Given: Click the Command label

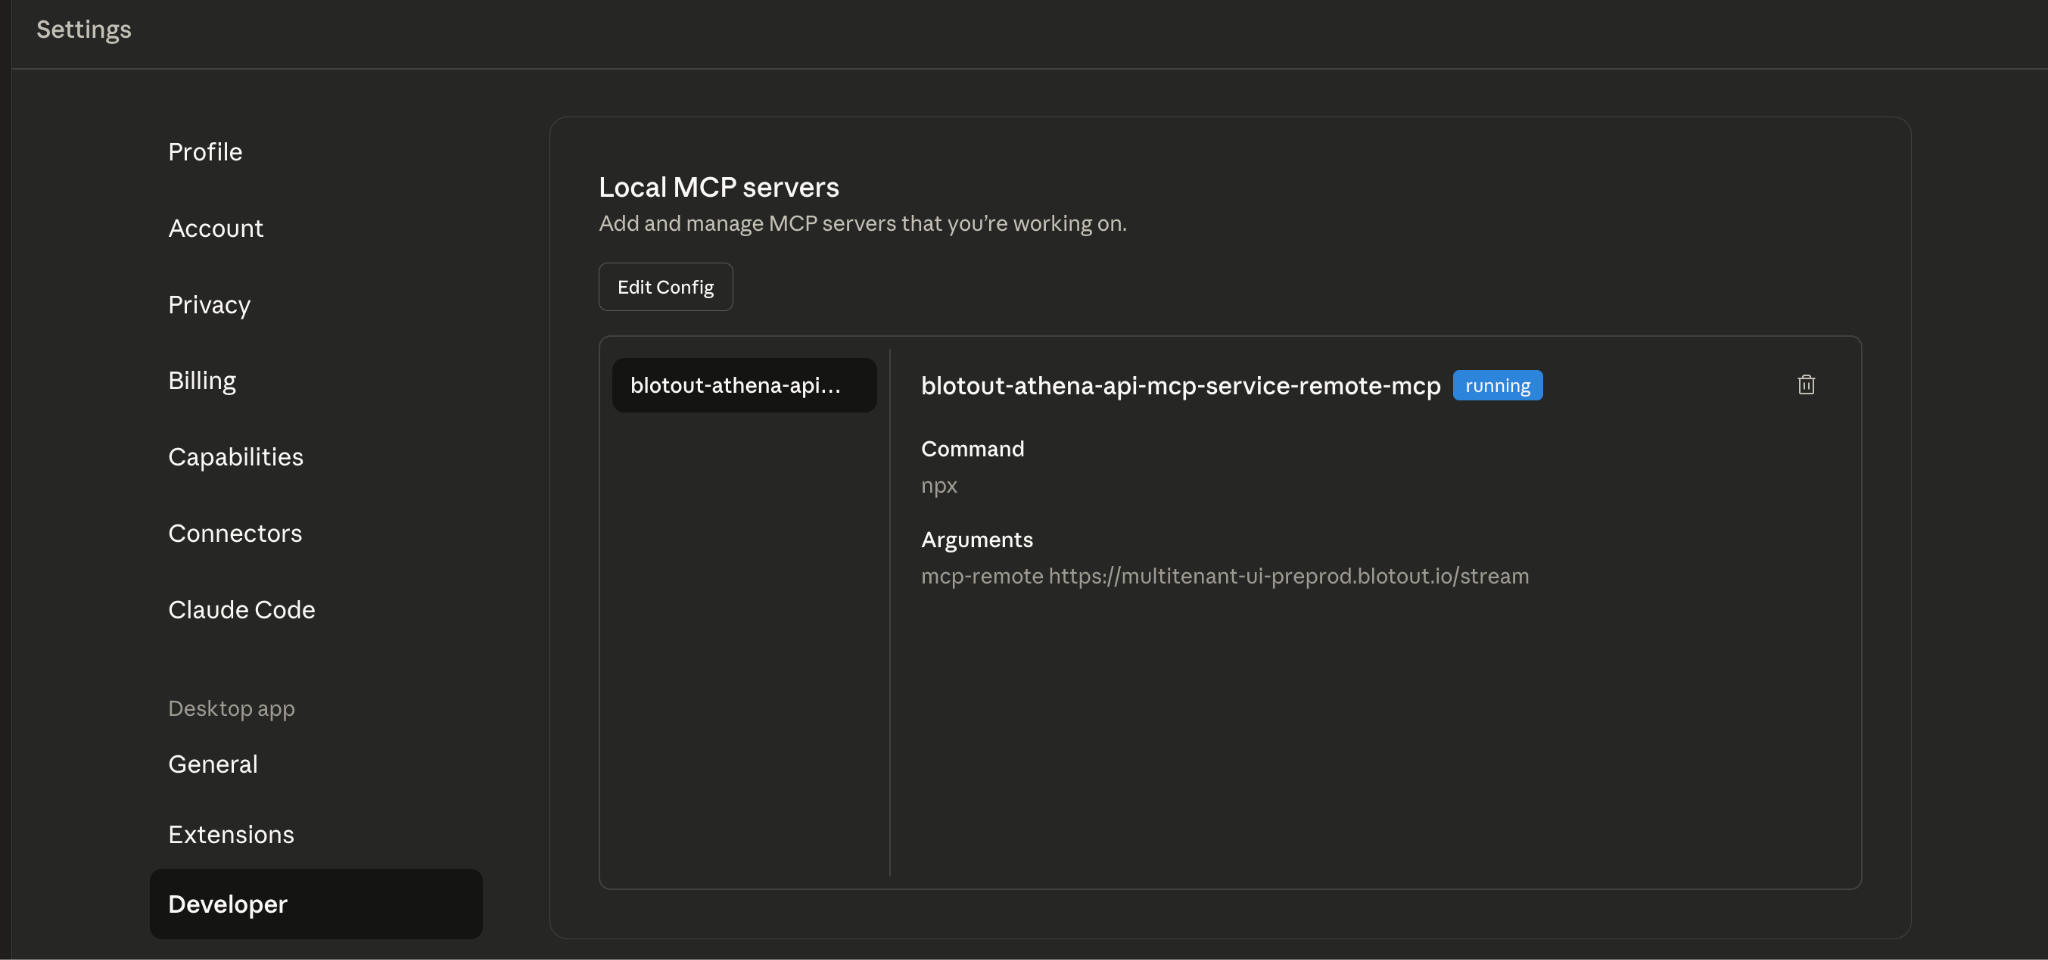Looking at the screenshot, I should coord(973,449).
